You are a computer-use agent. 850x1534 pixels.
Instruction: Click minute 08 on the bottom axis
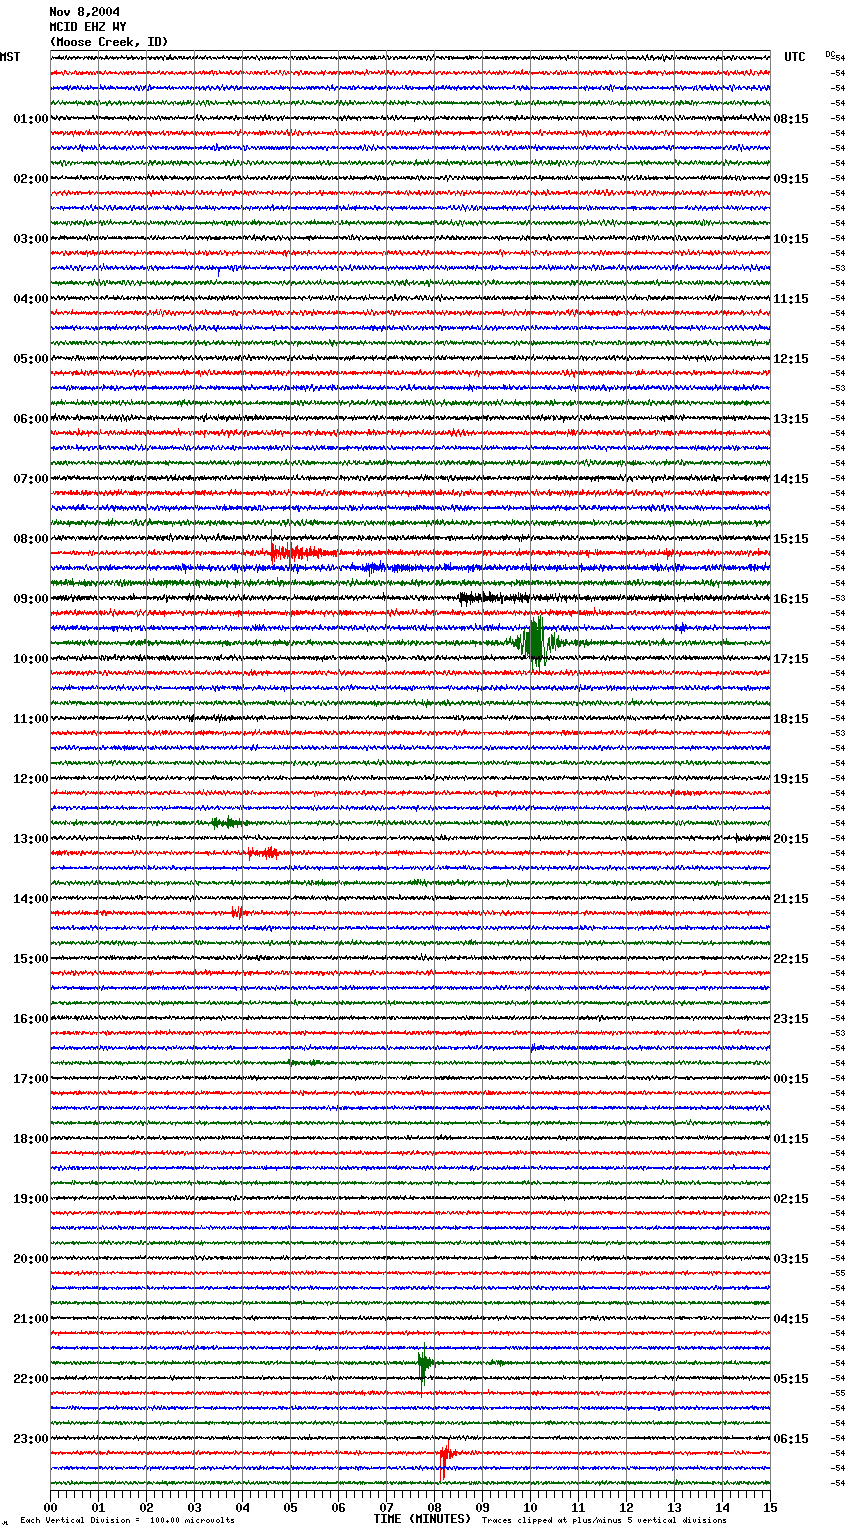tap(434, 1507)
